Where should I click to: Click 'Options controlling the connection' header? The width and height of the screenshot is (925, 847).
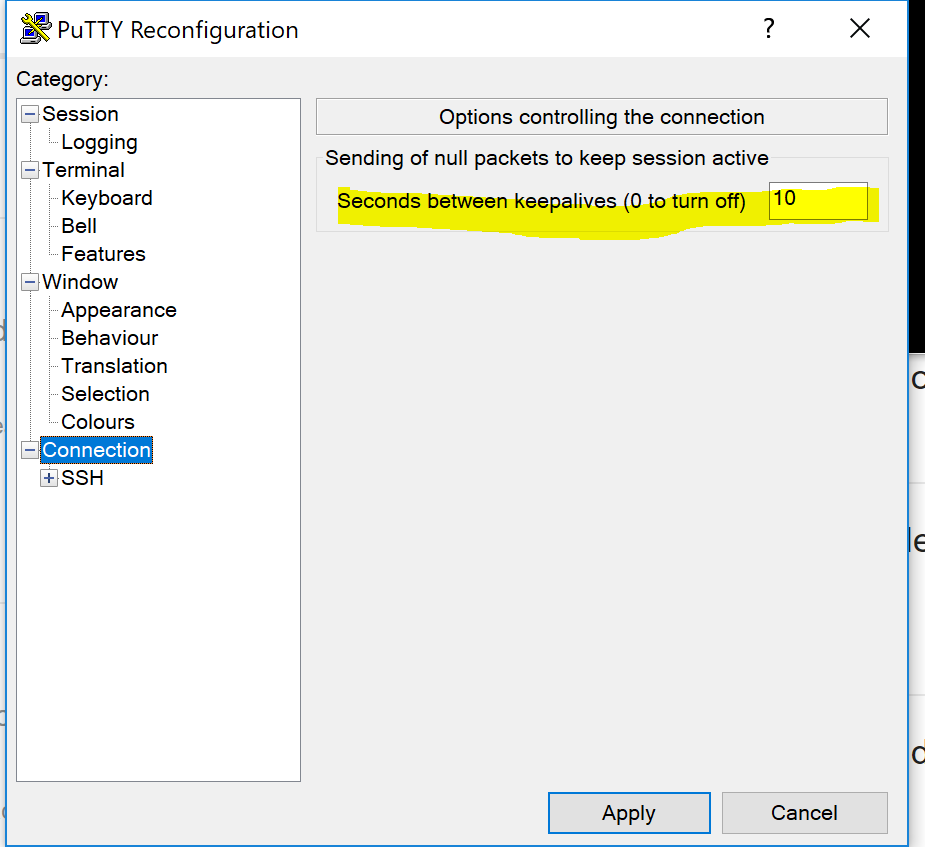(x=602, y=117)
